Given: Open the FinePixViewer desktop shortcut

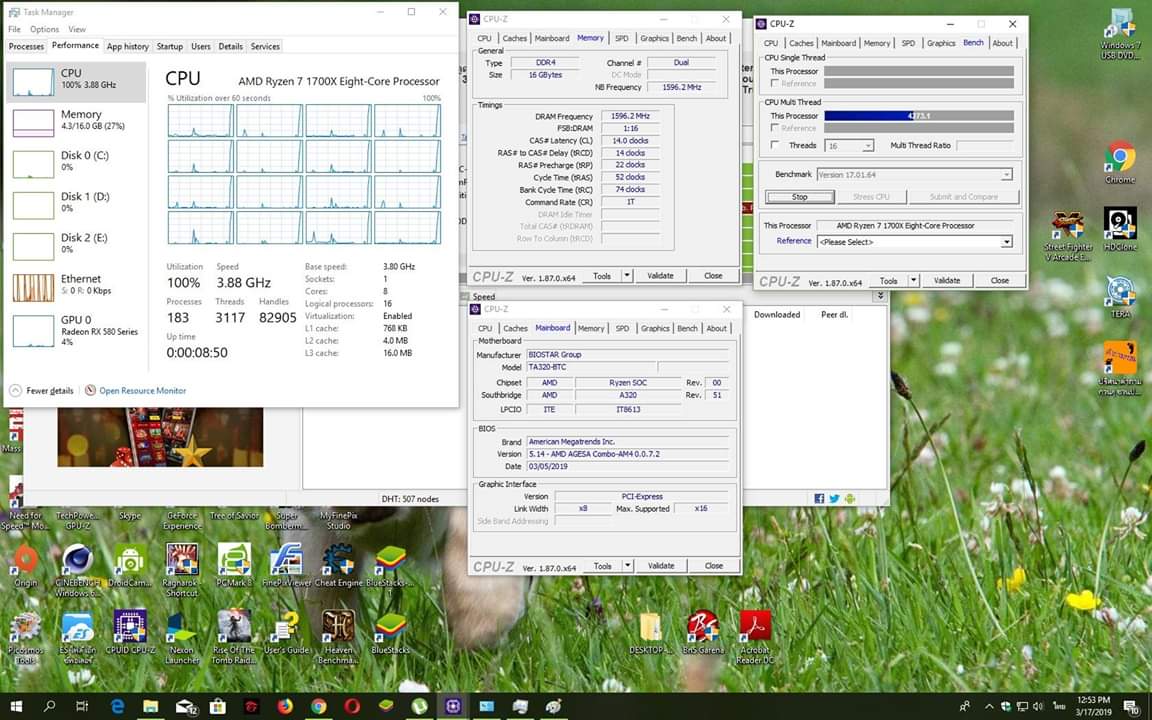Looking at the screenshot, I should click(x=287, y=565).
